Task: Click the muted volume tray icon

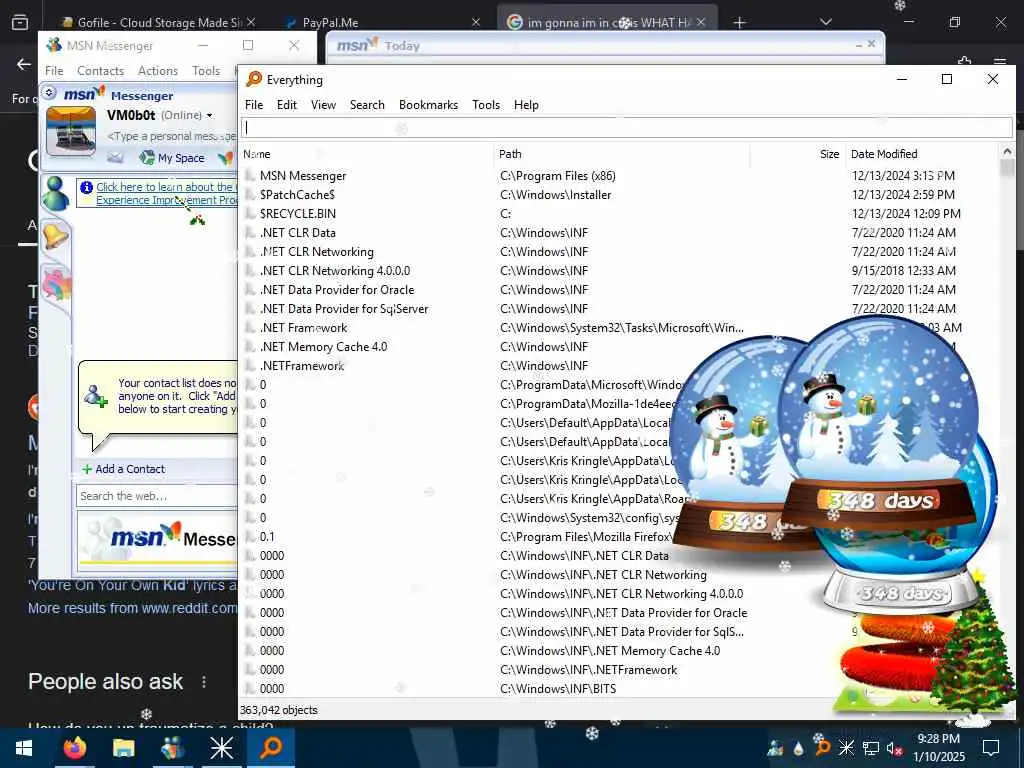Action: tap(895, 748)
